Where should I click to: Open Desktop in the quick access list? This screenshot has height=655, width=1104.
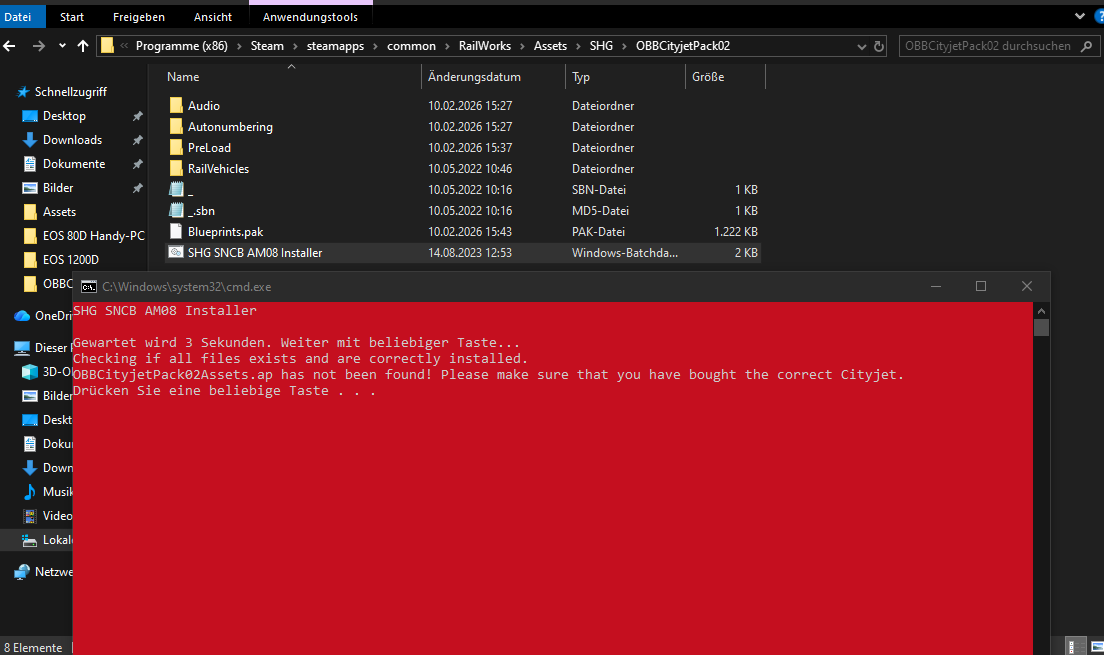[64, 116]
